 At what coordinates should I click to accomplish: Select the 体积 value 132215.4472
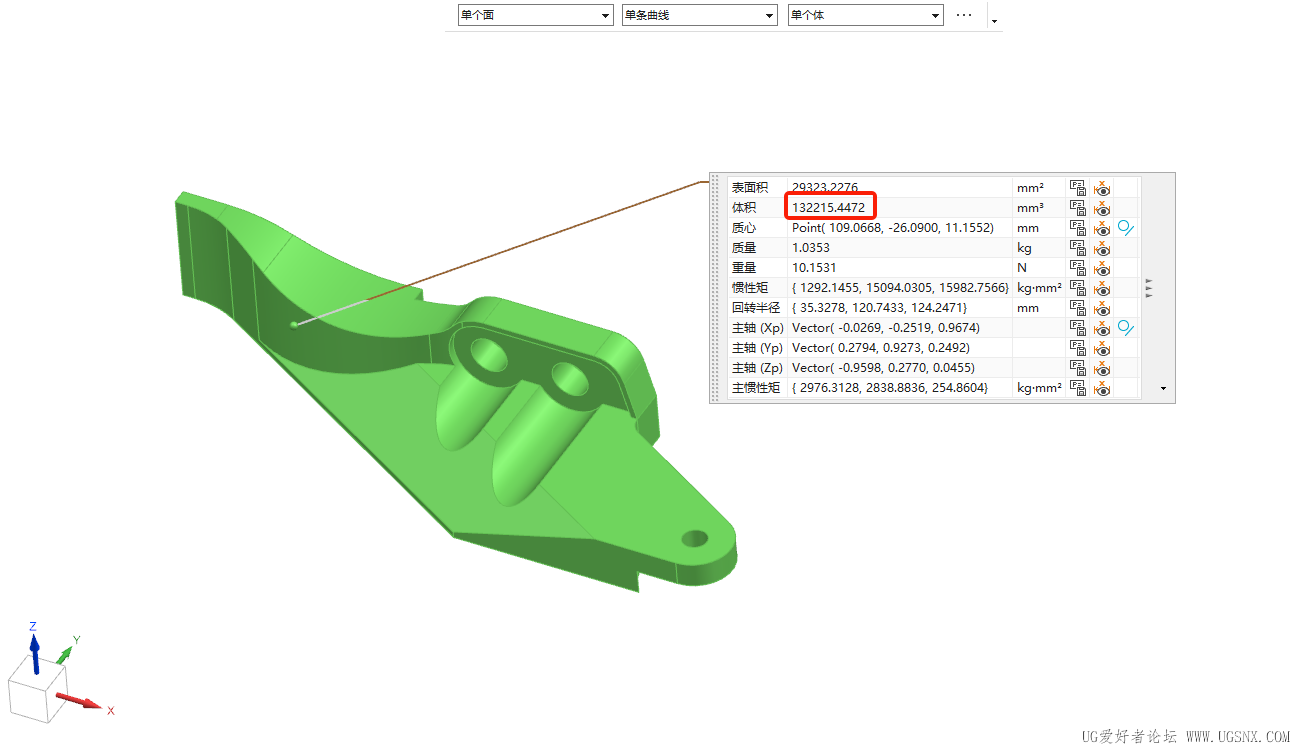(x=829, y=208)
